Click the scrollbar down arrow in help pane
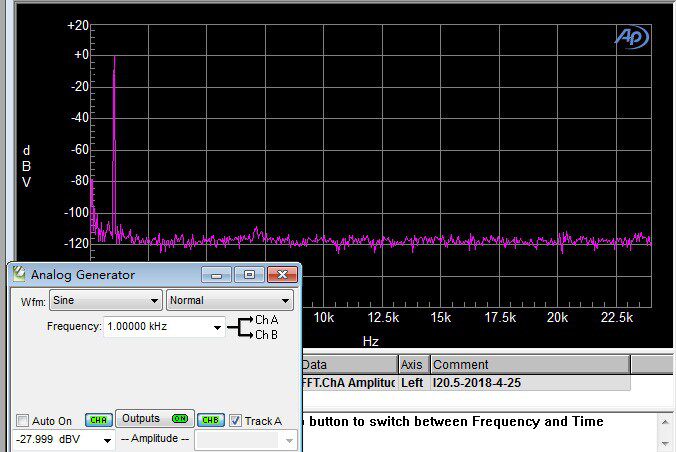The image size is (676, 452). (665, 443)
